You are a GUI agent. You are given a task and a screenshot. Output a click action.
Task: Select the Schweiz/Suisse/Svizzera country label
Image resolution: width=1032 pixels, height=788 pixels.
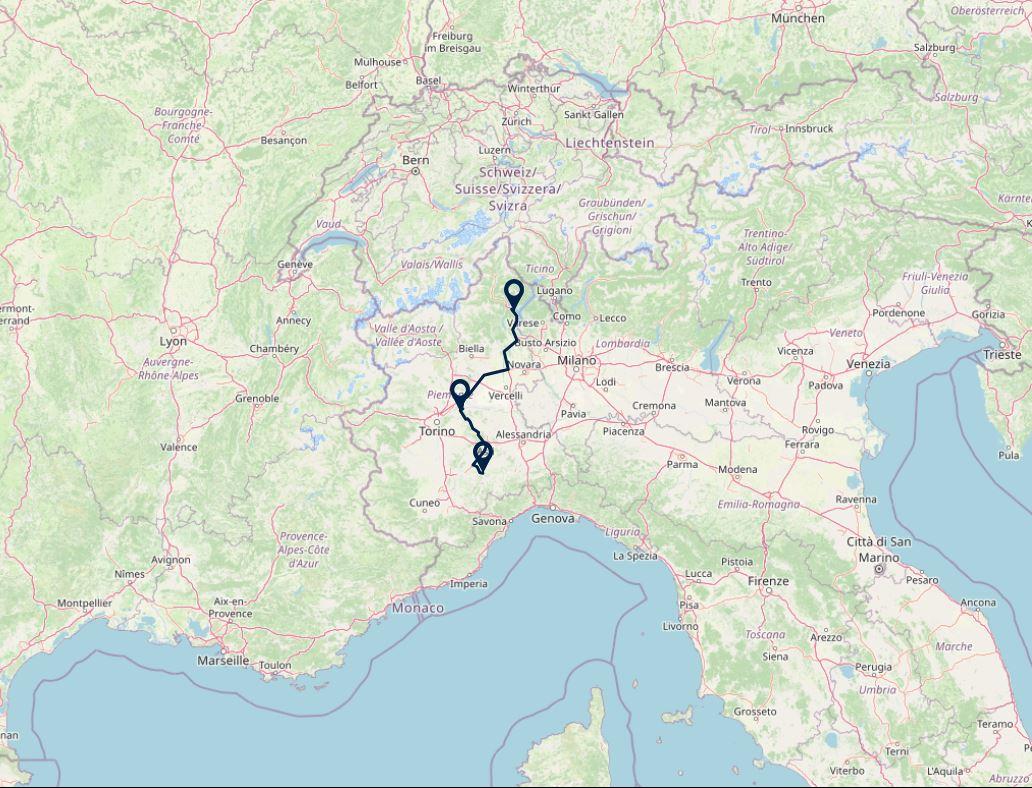[507, 189]
